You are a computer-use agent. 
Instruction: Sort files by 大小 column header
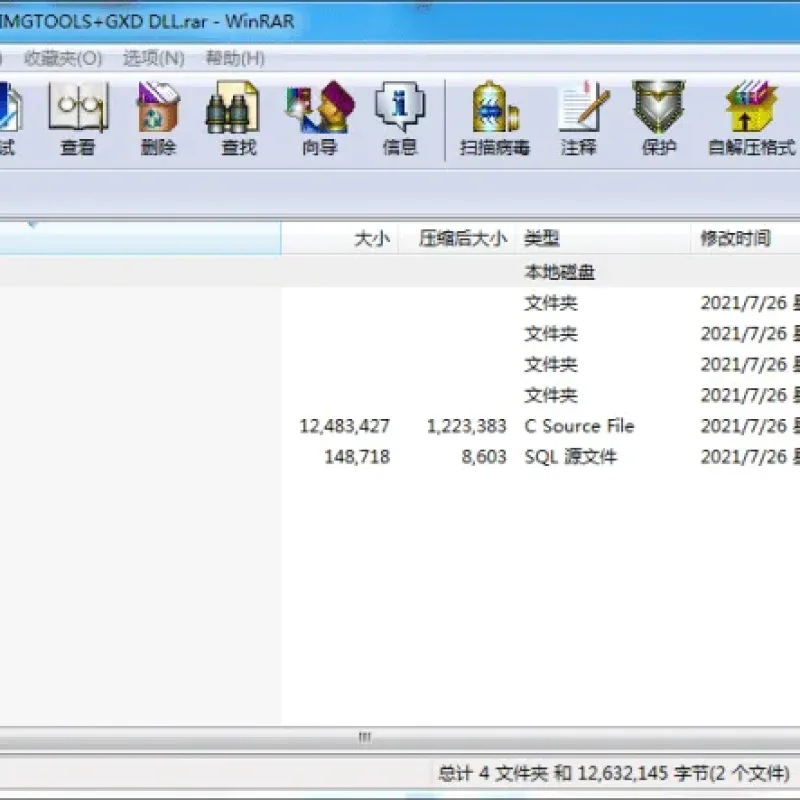point(340,238)
